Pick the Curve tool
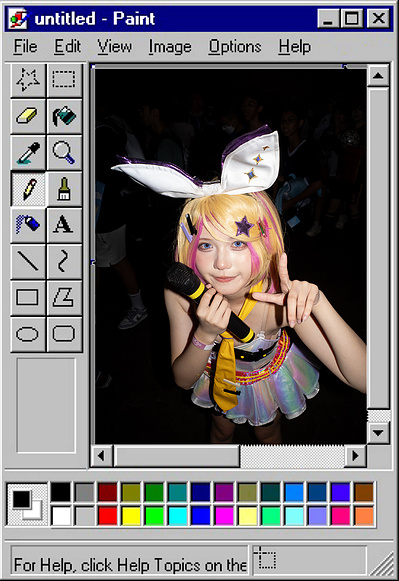The image size is (399, 581). click(x=64, y=262)
